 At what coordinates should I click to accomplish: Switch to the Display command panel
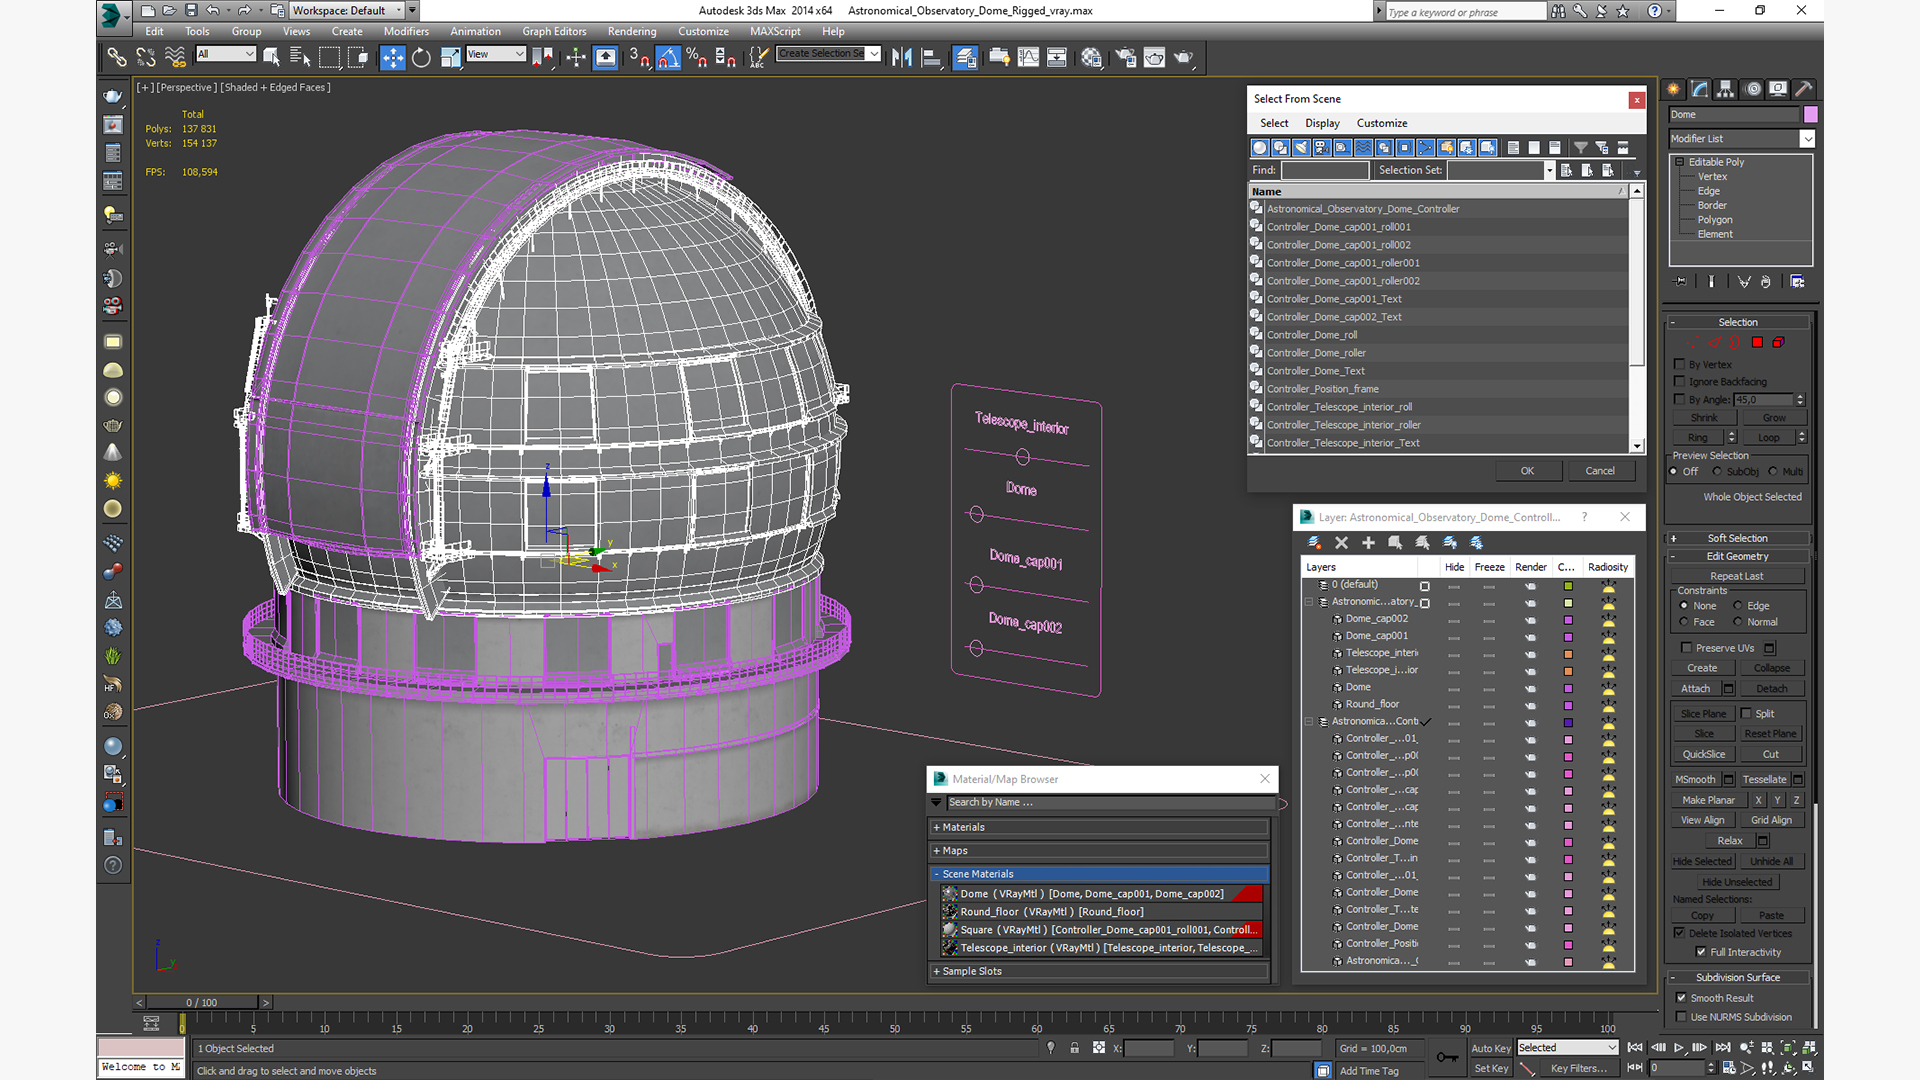click(x=1778, y=89)
